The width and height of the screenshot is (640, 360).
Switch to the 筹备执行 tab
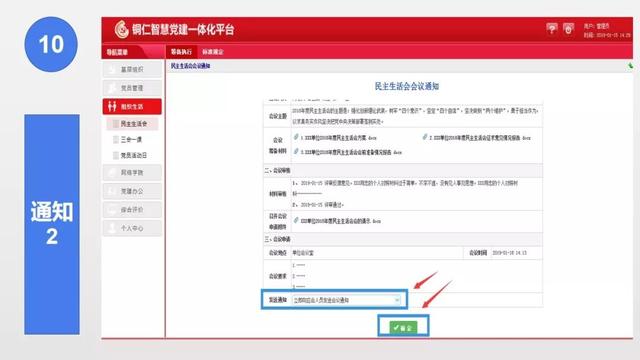(x=181, y=52)
